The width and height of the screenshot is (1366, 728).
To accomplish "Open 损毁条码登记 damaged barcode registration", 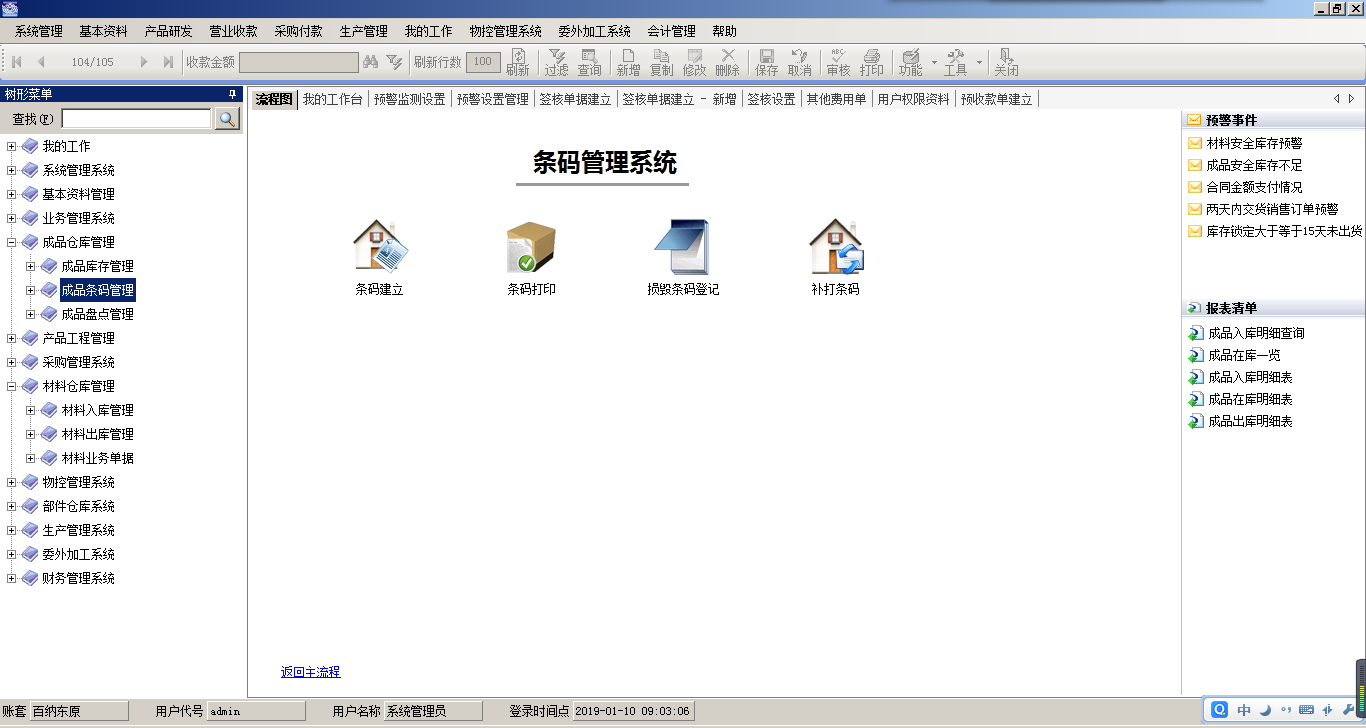I will coord(684,248).
